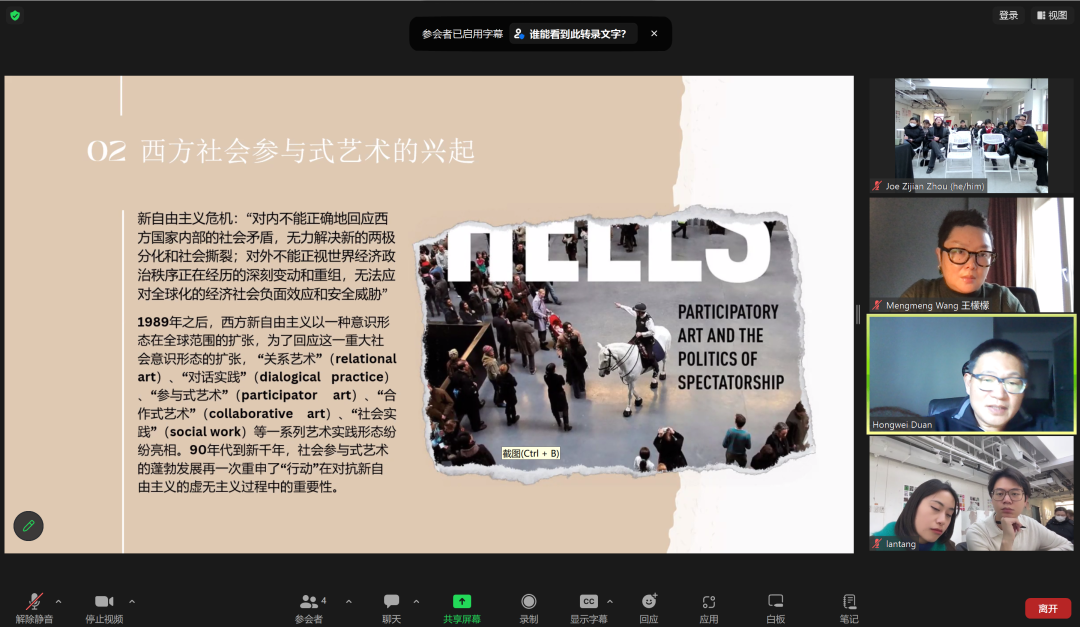Screen dimensions: 1080x627
Task: Open 回应 reactions emoji menu
Action: tap(649, 608)
